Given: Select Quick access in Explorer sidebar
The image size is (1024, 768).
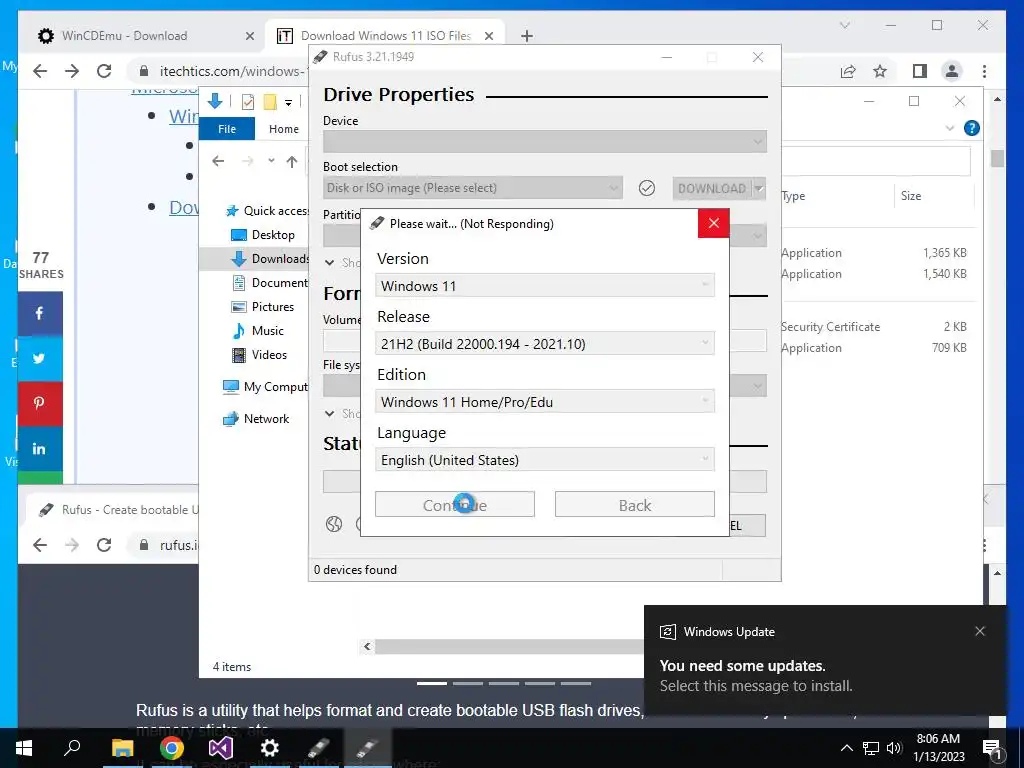Looking at the screenshot, I should pos(267,210).
